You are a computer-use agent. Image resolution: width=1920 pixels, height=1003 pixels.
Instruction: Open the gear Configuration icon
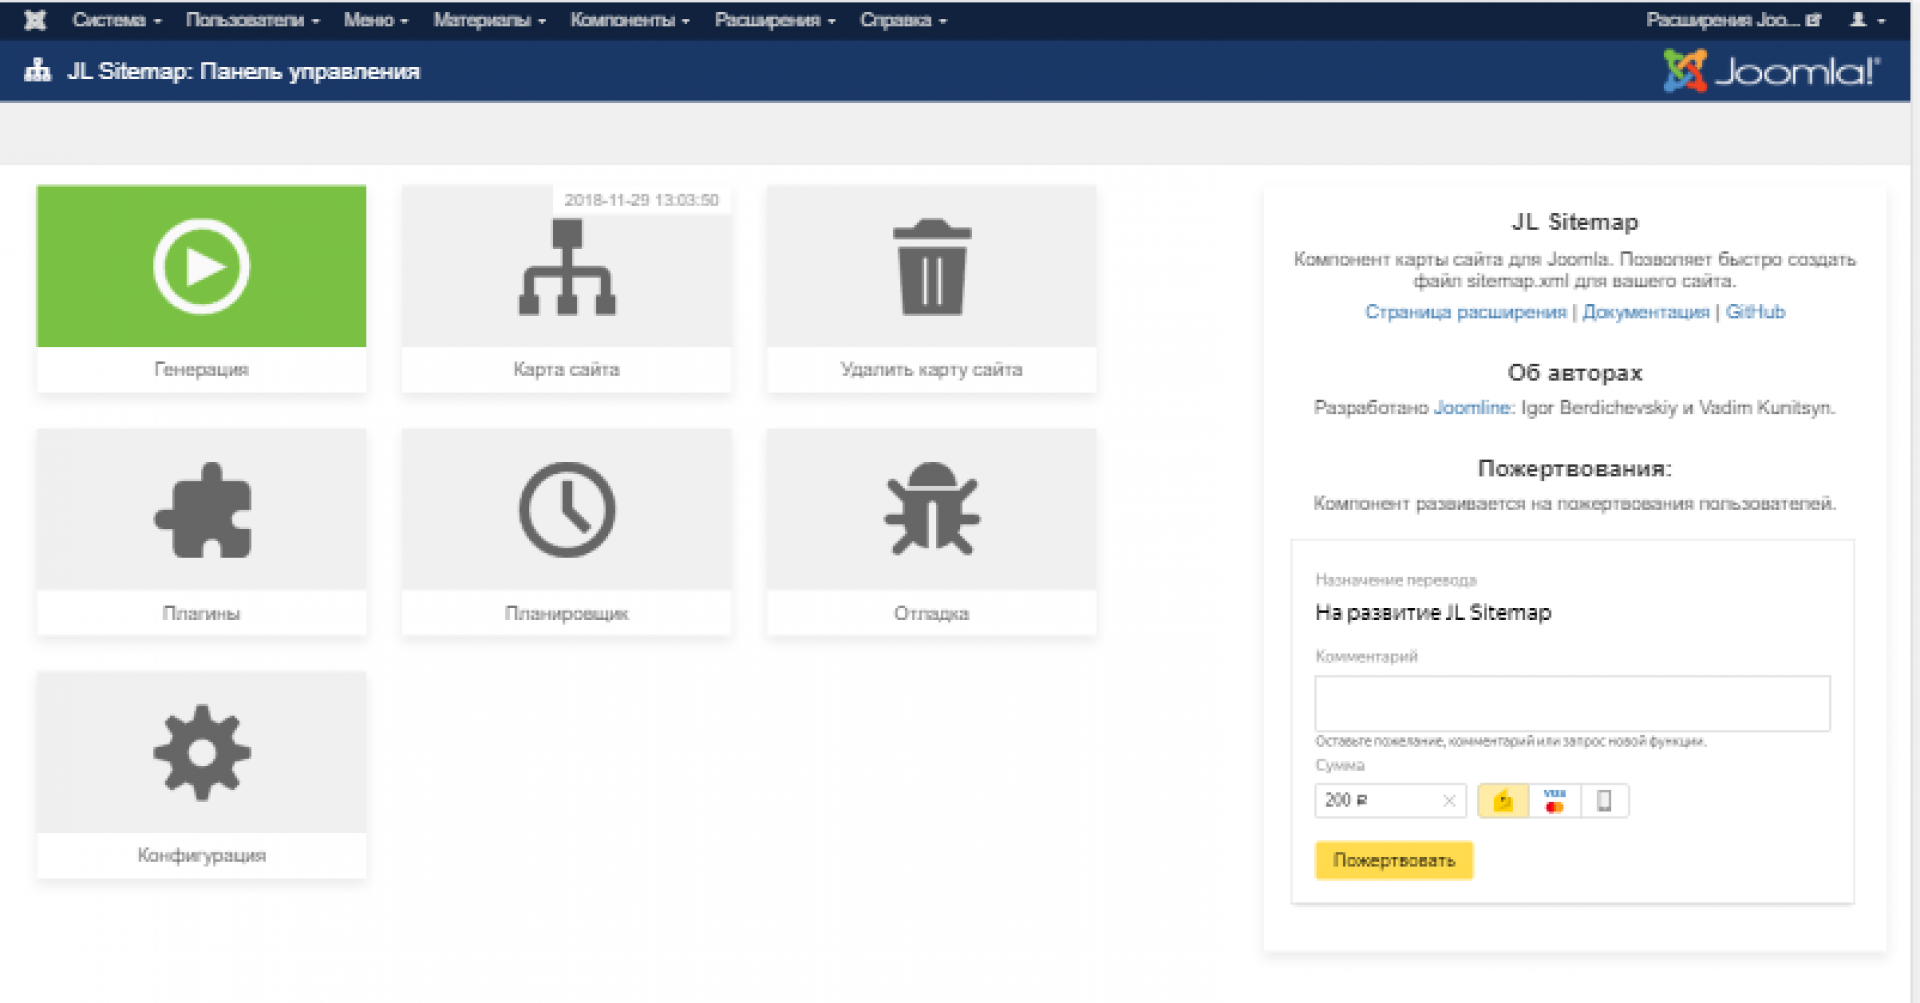(x=202, y=753)
